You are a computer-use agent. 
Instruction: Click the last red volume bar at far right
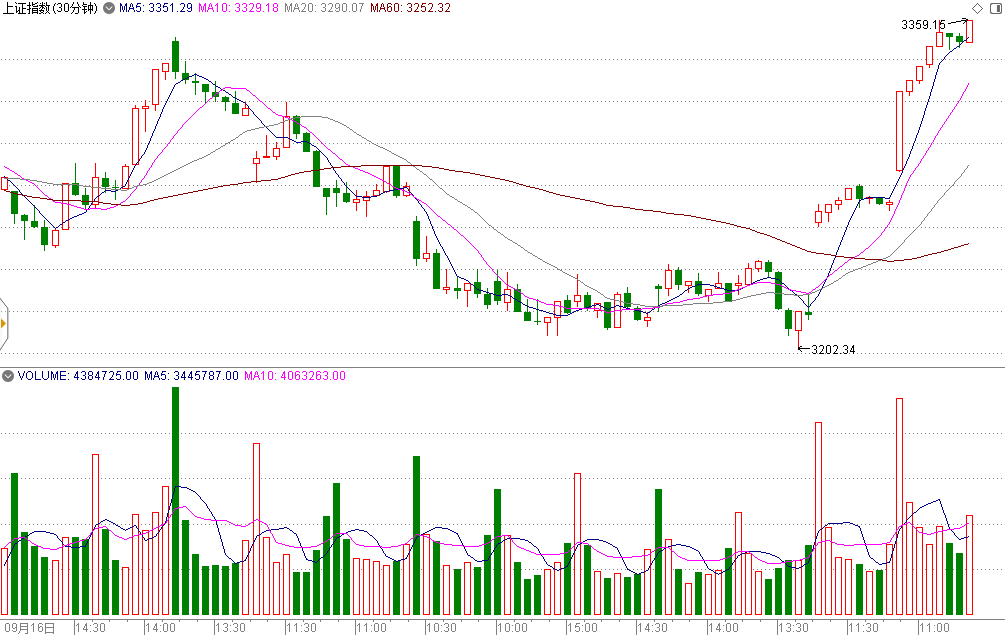[969, 565]
